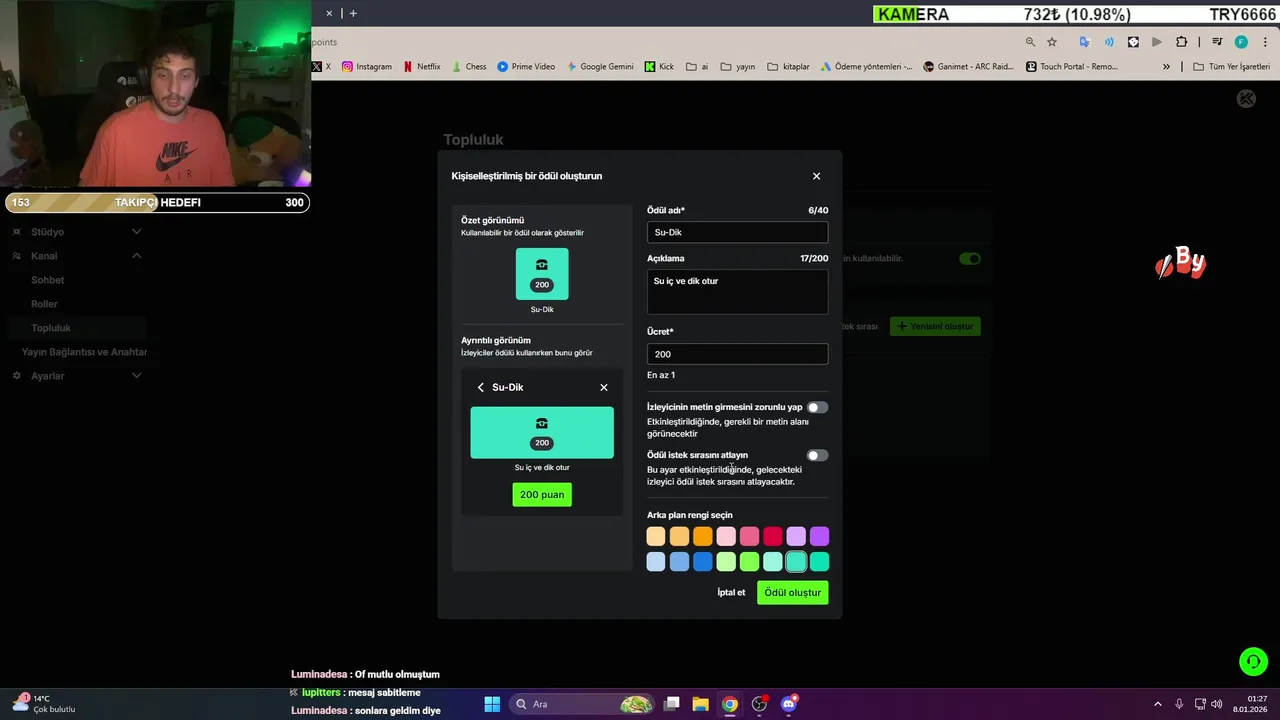Collapse the Kanal sidebar section
Image resolution: width=1280 pixels, height=720 pixels.
[x=137, y=256]
